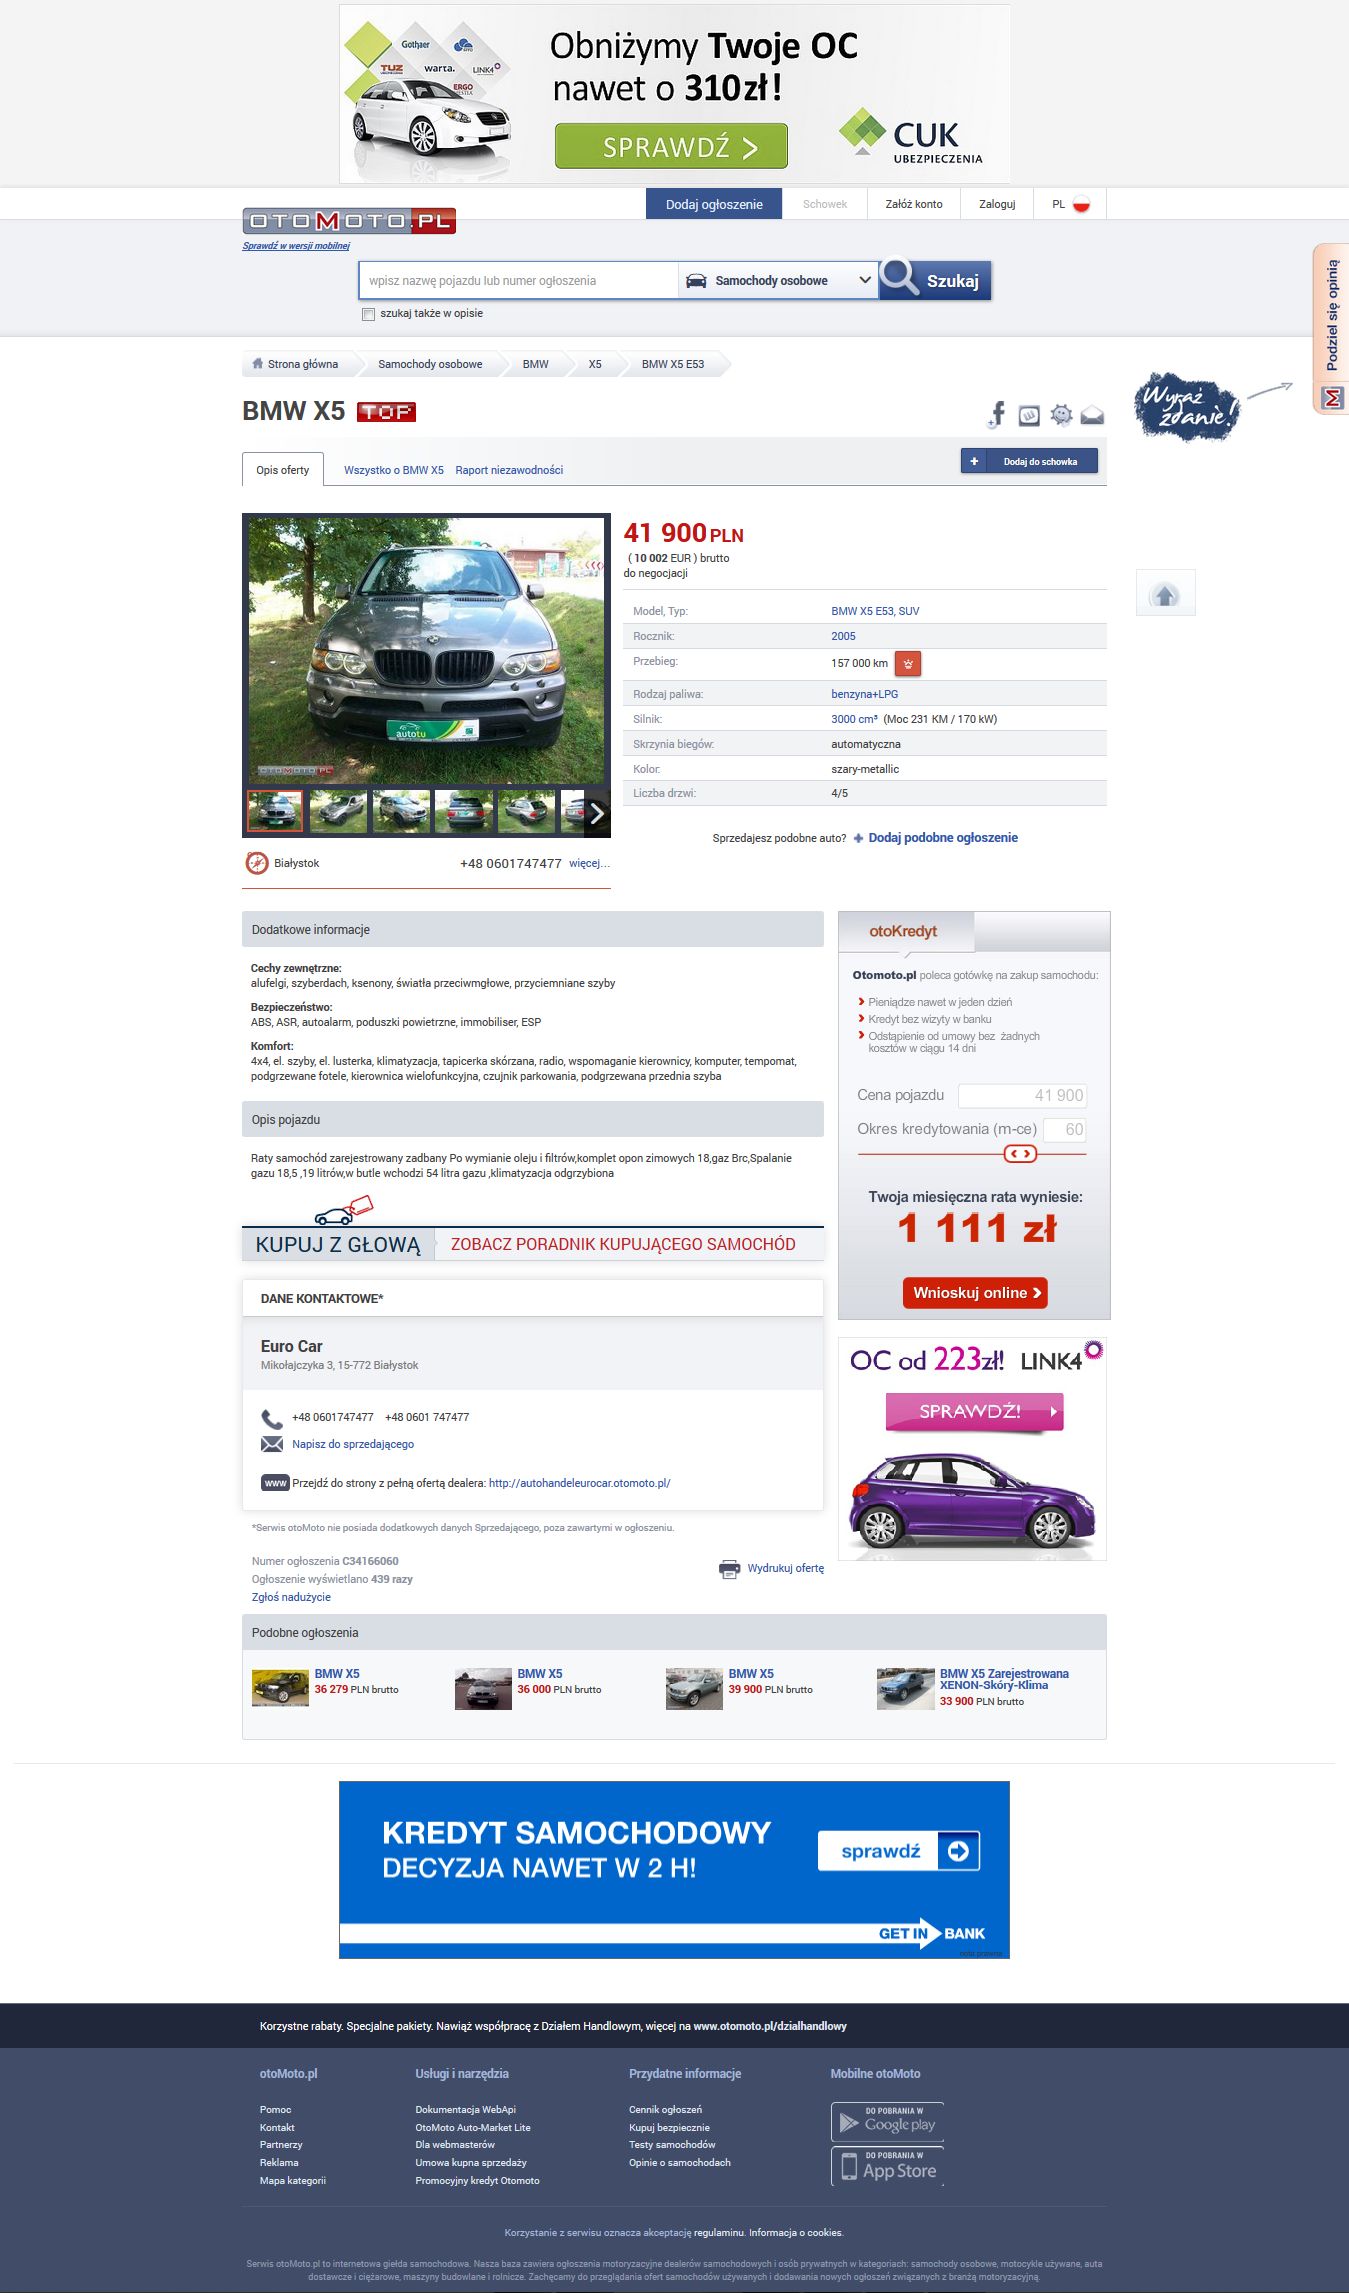The width and height of the screenshot is (1349, 2293).
Task: Click Sprawdź w wersji mobilnej link
Action: point(296,246)
